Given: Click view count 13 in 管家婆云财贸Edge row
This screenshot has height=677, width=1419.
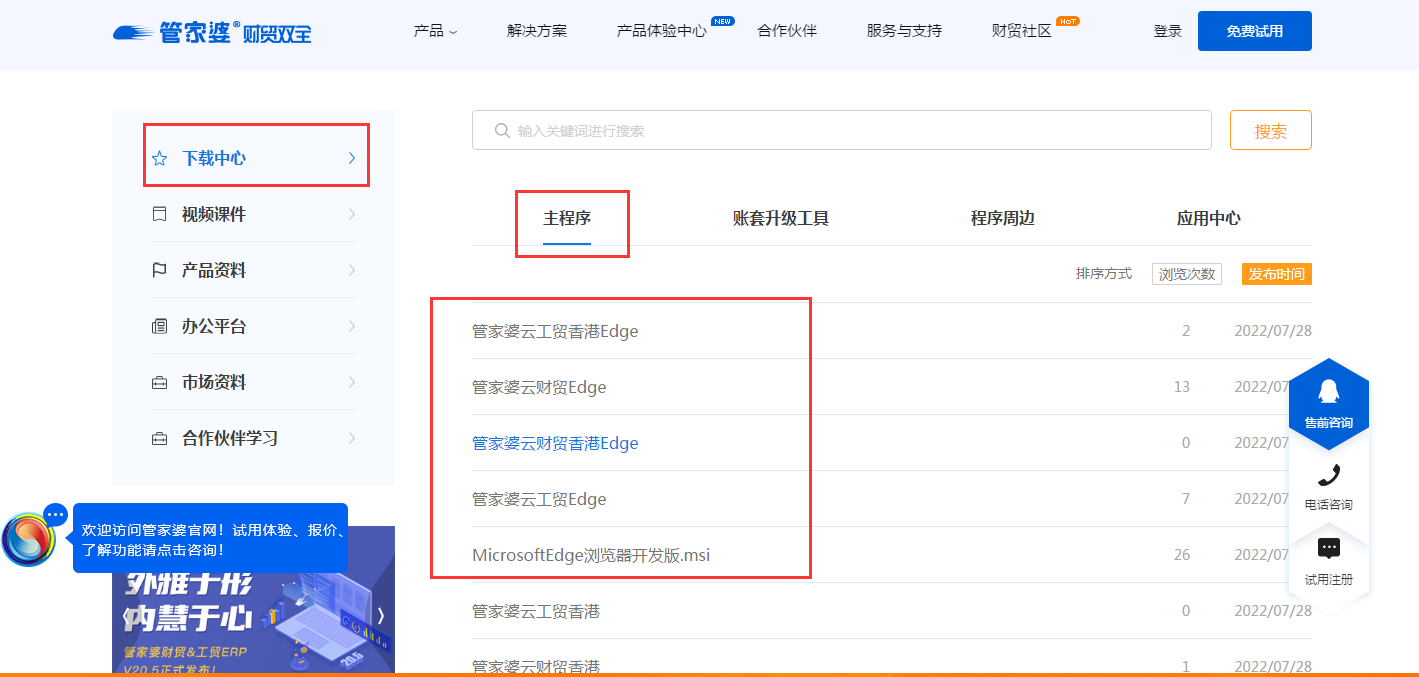Looking at the screenshot, I should click(1182, 387).
